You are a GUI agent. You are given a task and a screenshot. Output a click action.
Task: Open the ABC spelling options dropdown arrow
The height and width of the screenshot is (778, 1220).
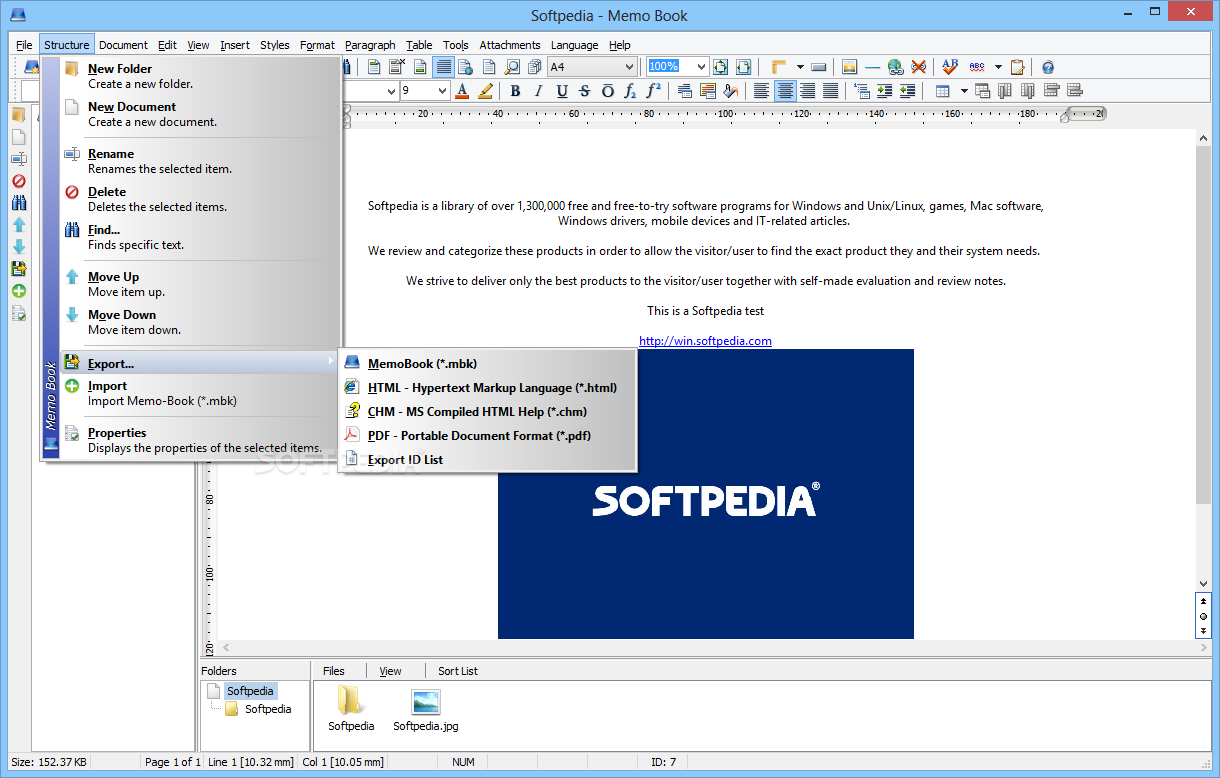pyautogui.click(x=998, y=67)
